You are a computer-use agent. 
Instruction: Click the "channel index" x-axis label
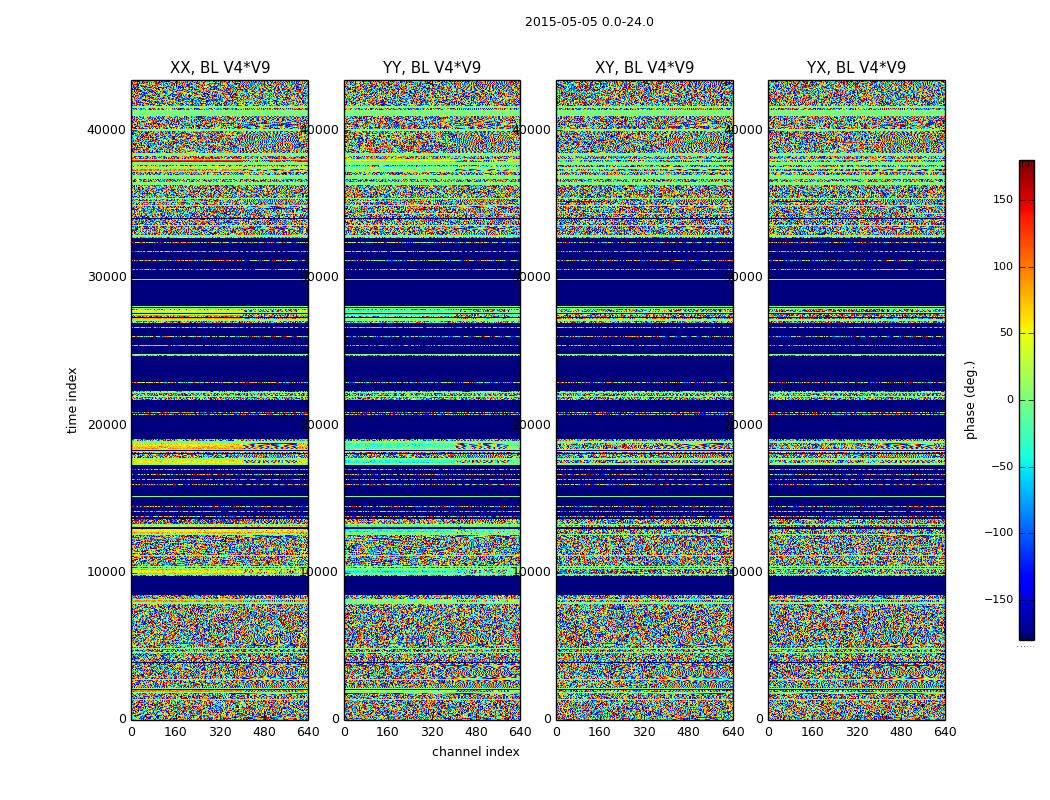(x=476, y=752)
